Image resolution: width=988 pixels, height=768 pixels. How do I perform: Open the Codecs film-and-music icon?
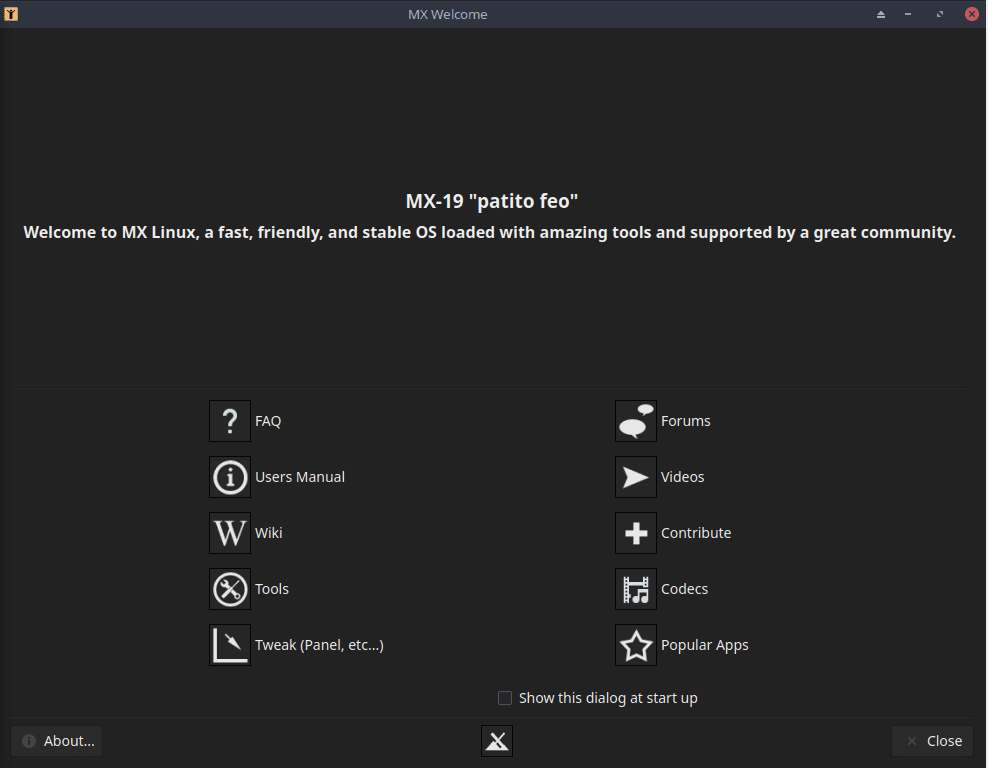[636, 589]
